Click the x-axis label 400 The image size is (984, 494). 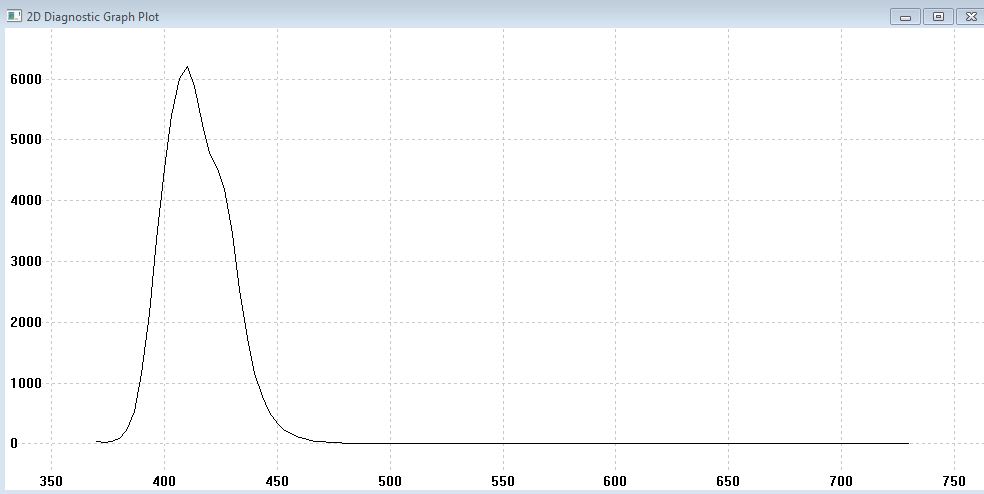164,481
